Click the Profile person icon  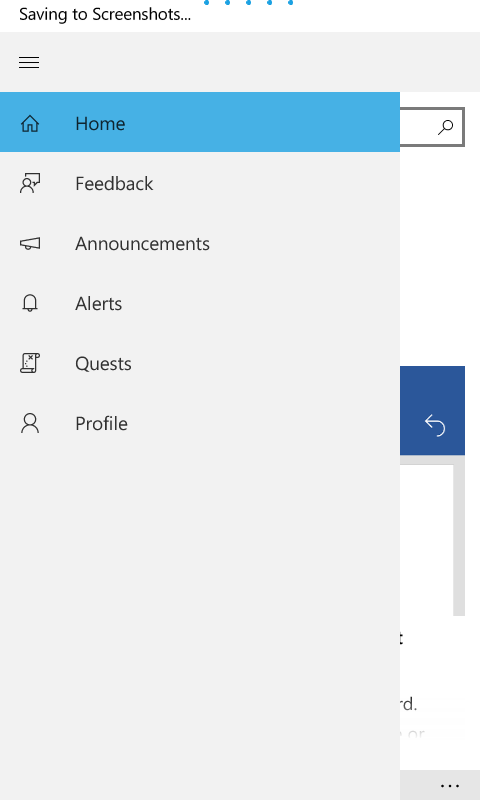(x=30, y=423)
